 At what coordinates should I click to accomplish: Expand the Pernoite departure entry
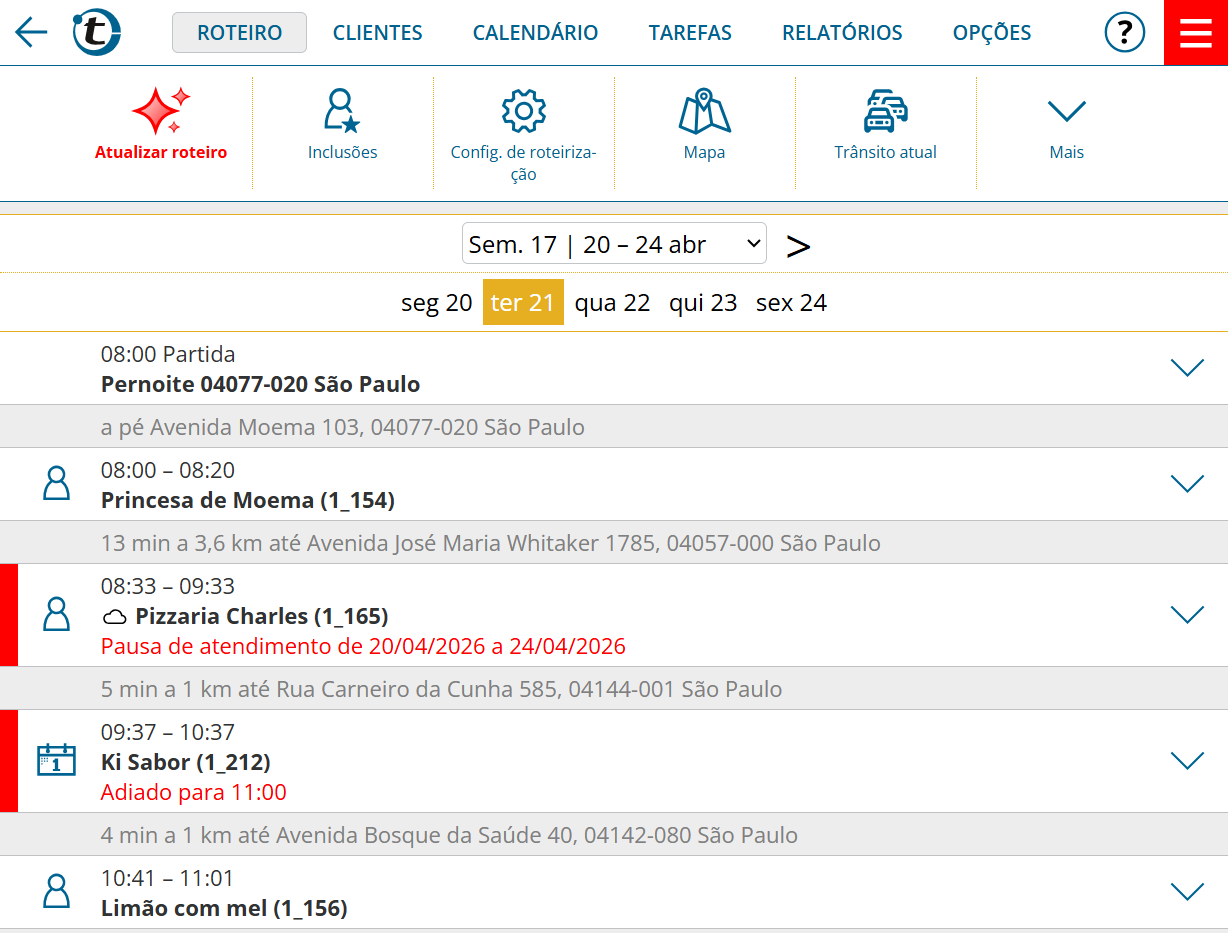click(1187, 368)
